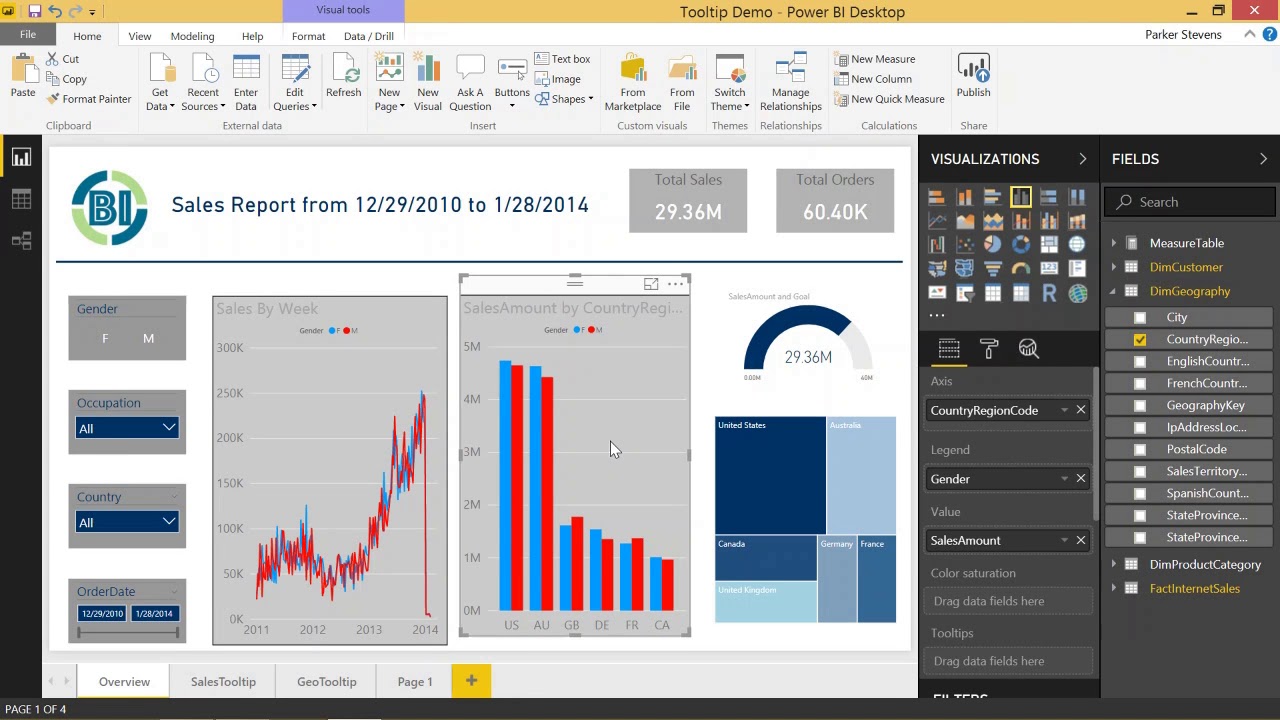Select the pie chart visualization icon

993,244
